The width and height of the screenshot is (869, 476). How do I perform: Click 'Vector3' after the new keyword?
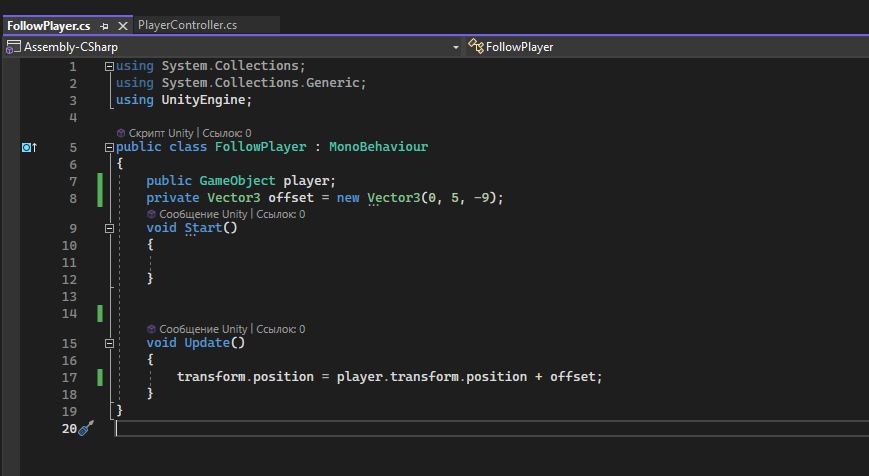tap(393, 198)
